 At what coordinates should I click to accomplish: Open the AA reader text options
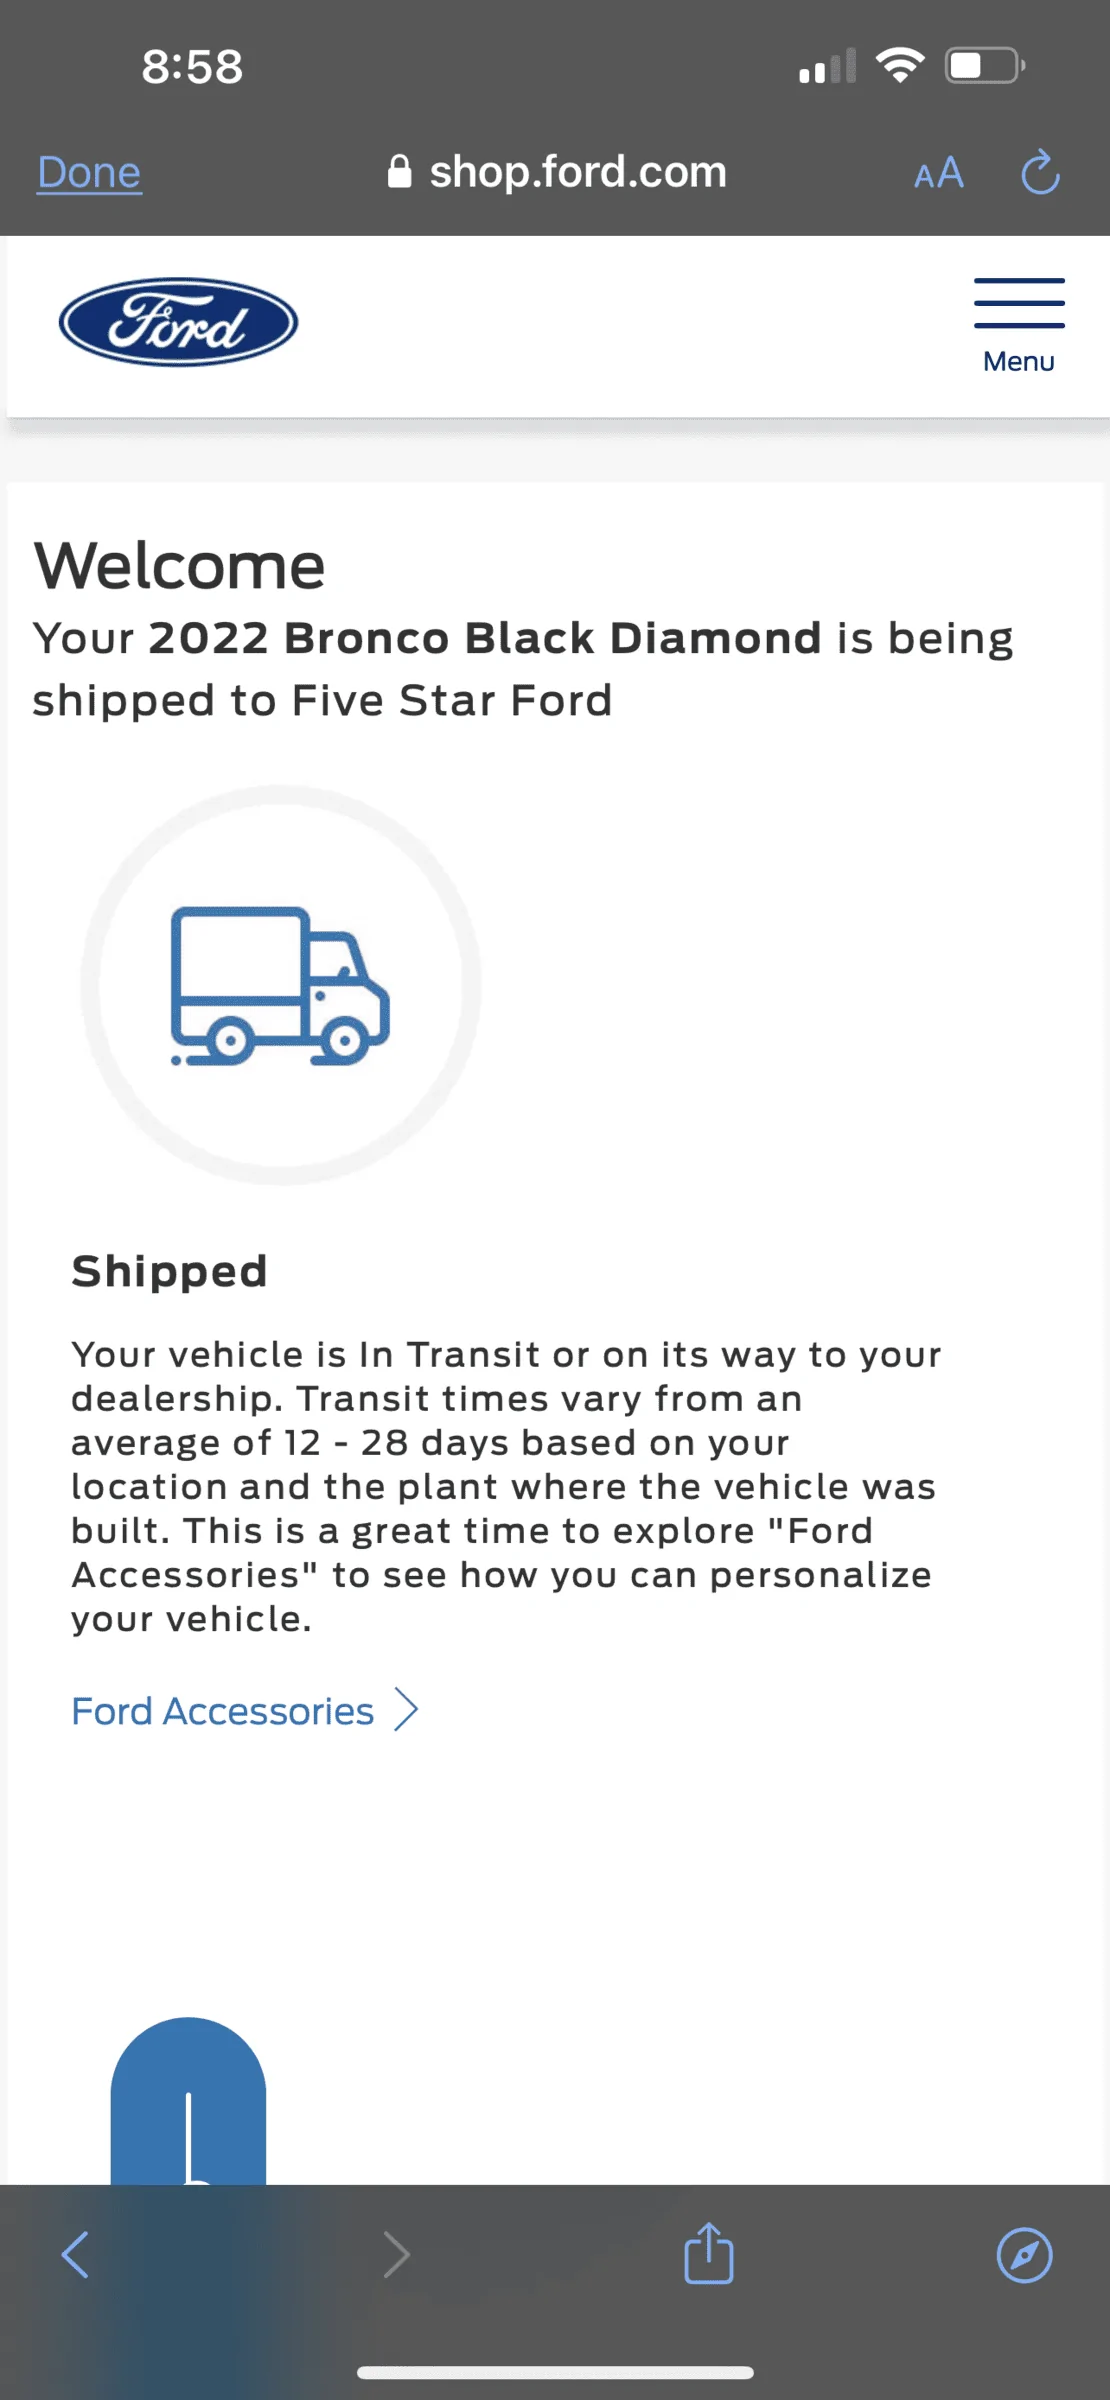coord(939,173)
